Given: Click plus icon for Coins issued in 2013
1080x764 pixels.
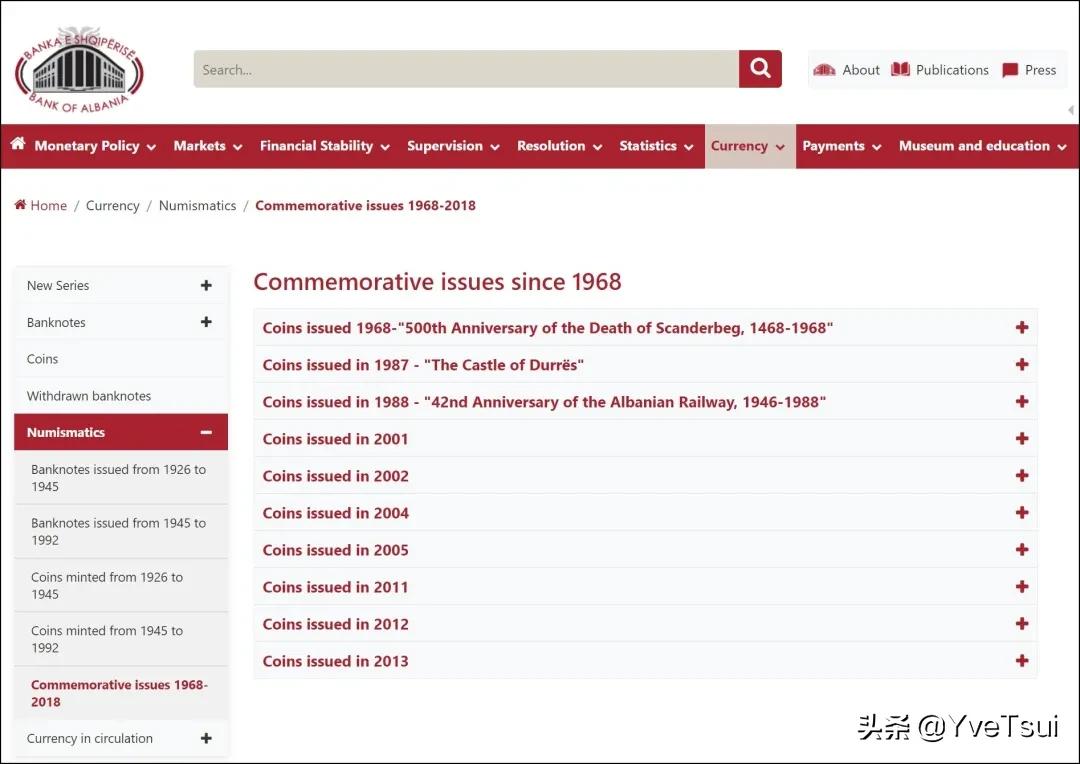Looking at the screenshot, I should tap(1022, 661).
